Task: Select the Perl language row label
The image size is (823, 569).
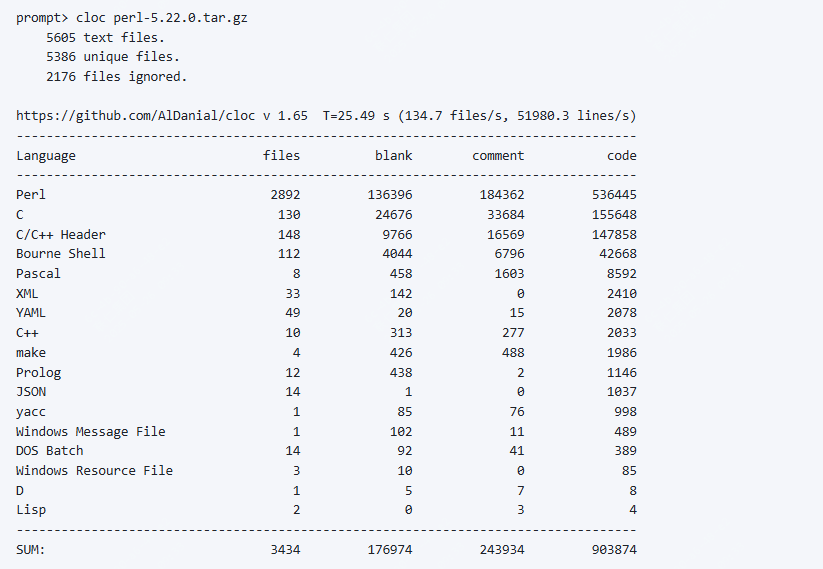Action: 31,195
